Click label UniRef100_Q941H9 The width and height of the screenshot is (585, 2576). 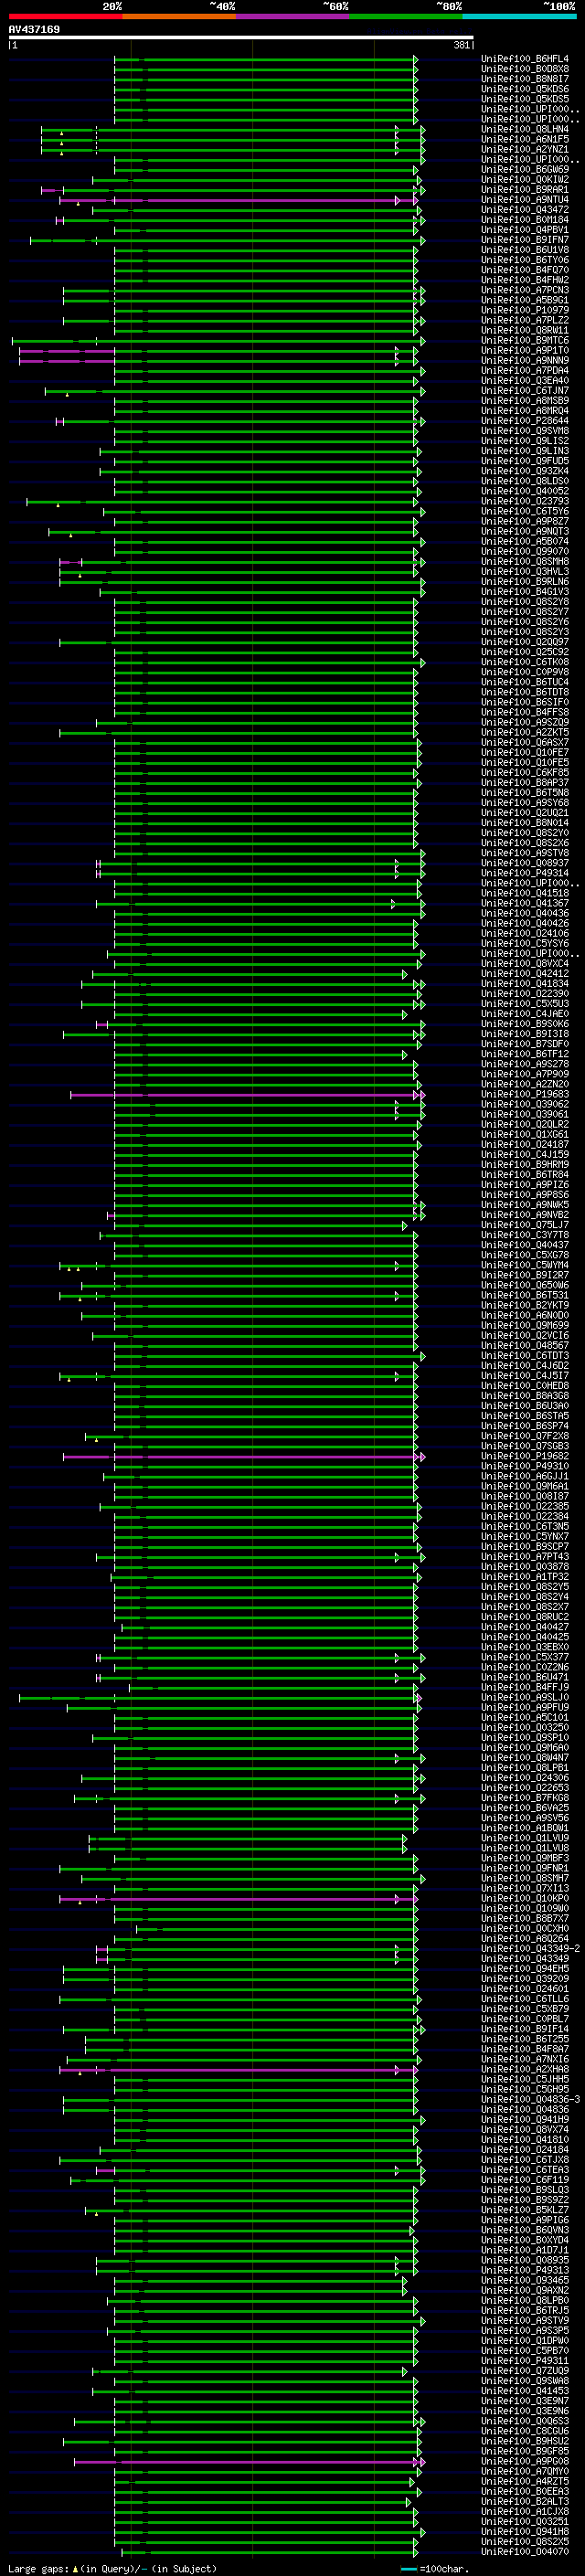coord(525,2119)
